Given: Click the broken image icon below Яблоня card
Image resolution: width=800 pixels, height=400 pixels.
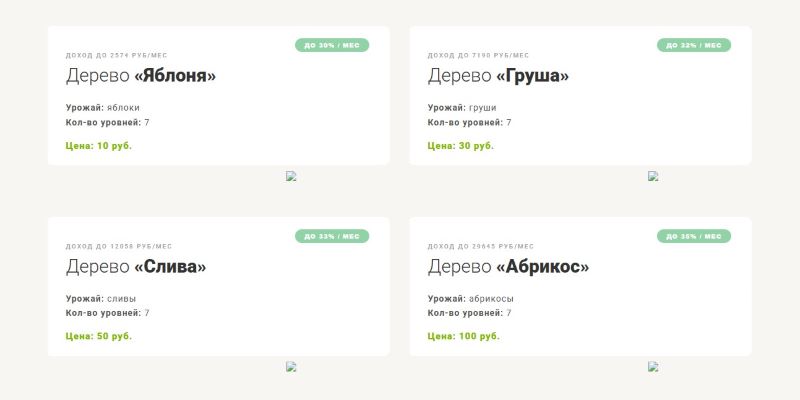Looking at the screenshot, I should [291, 176].
